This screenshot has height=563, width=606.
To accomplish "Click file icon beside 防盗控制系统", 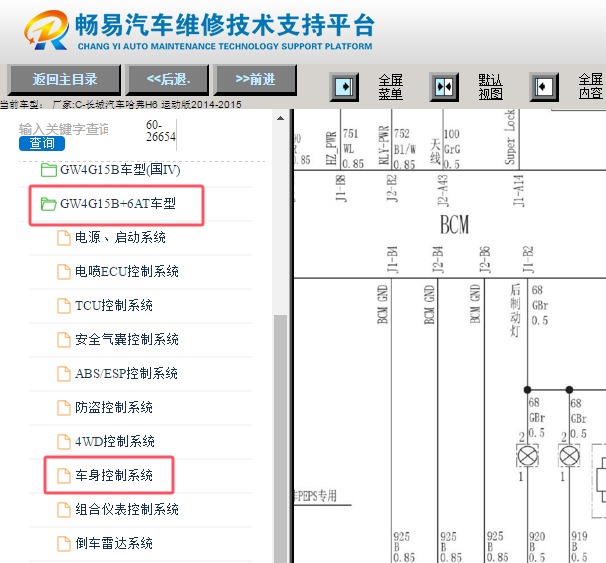I will point(64,407).
